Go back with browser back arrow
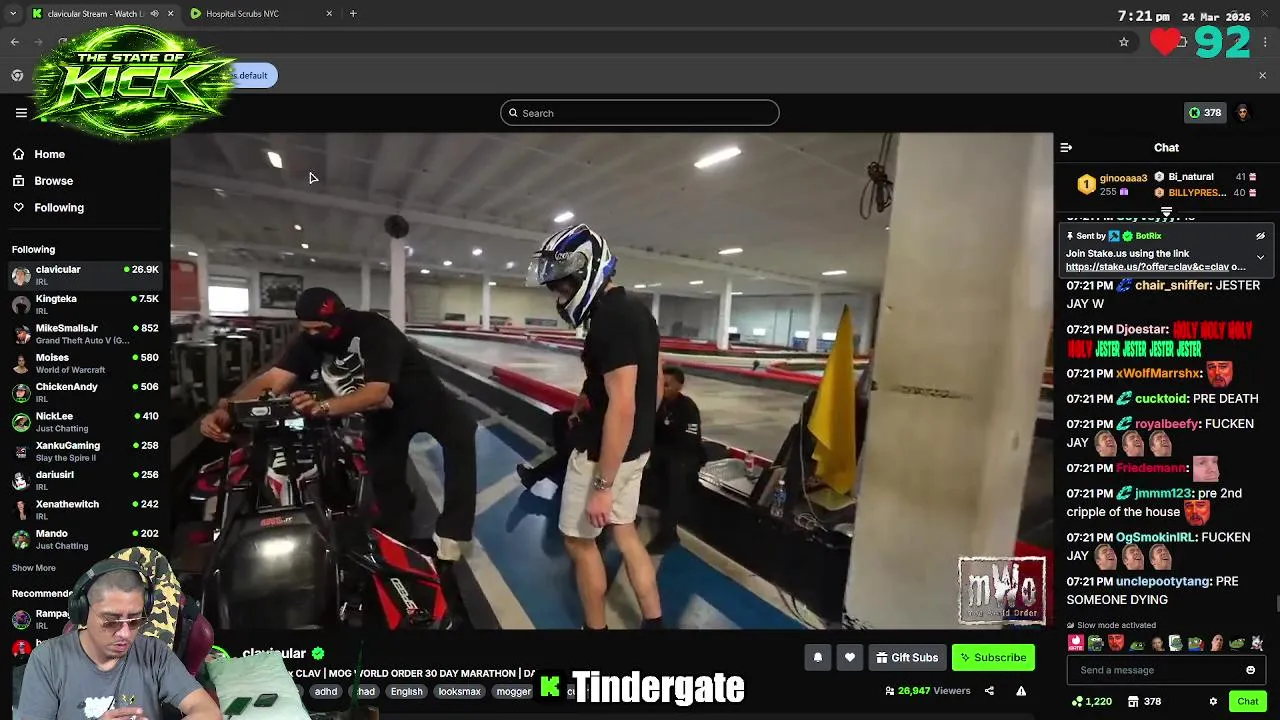Viewport: 1280px width, 720px height. tap(15, 42)
